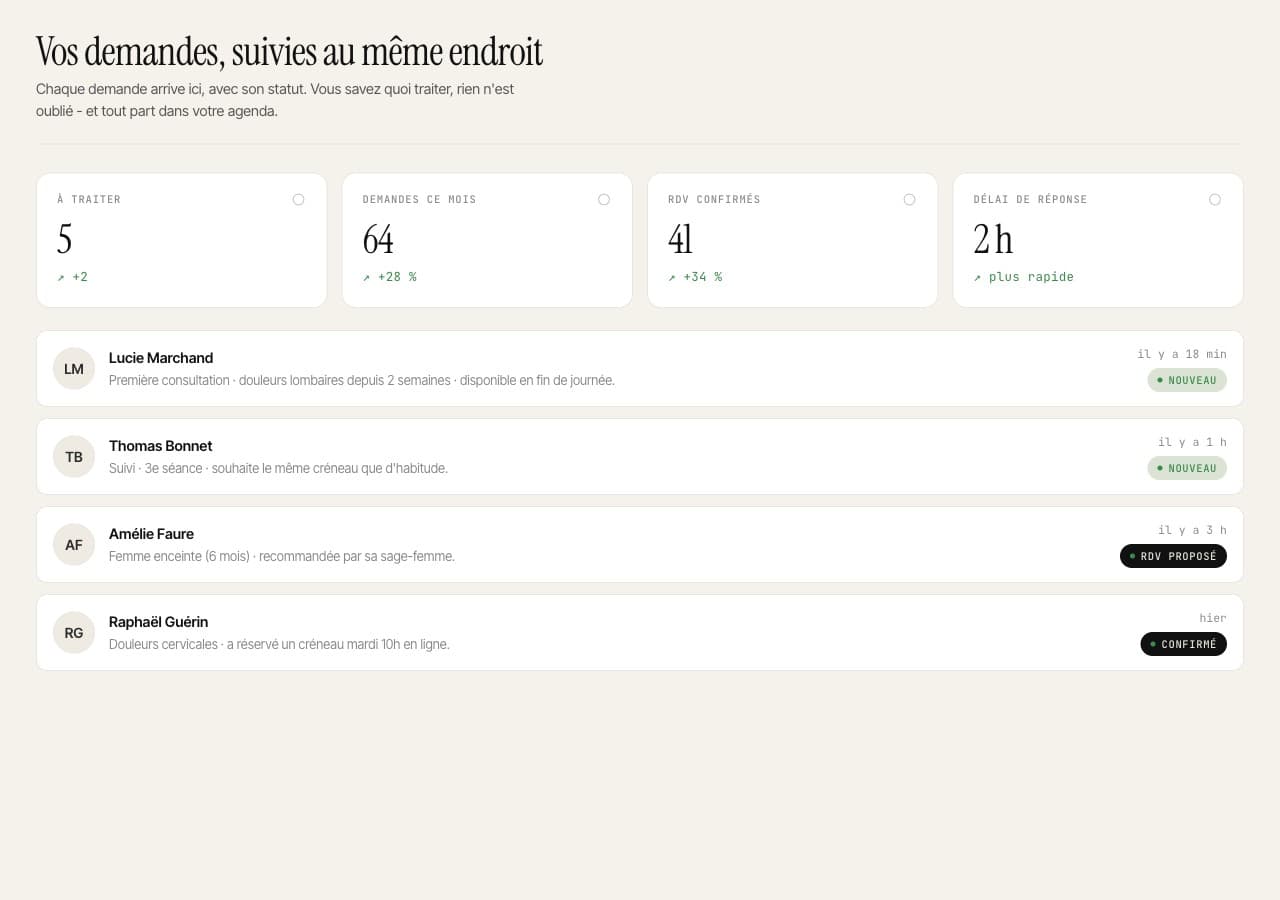
Task: Click the À TRAITER value 5
Action: click(65, 240)
